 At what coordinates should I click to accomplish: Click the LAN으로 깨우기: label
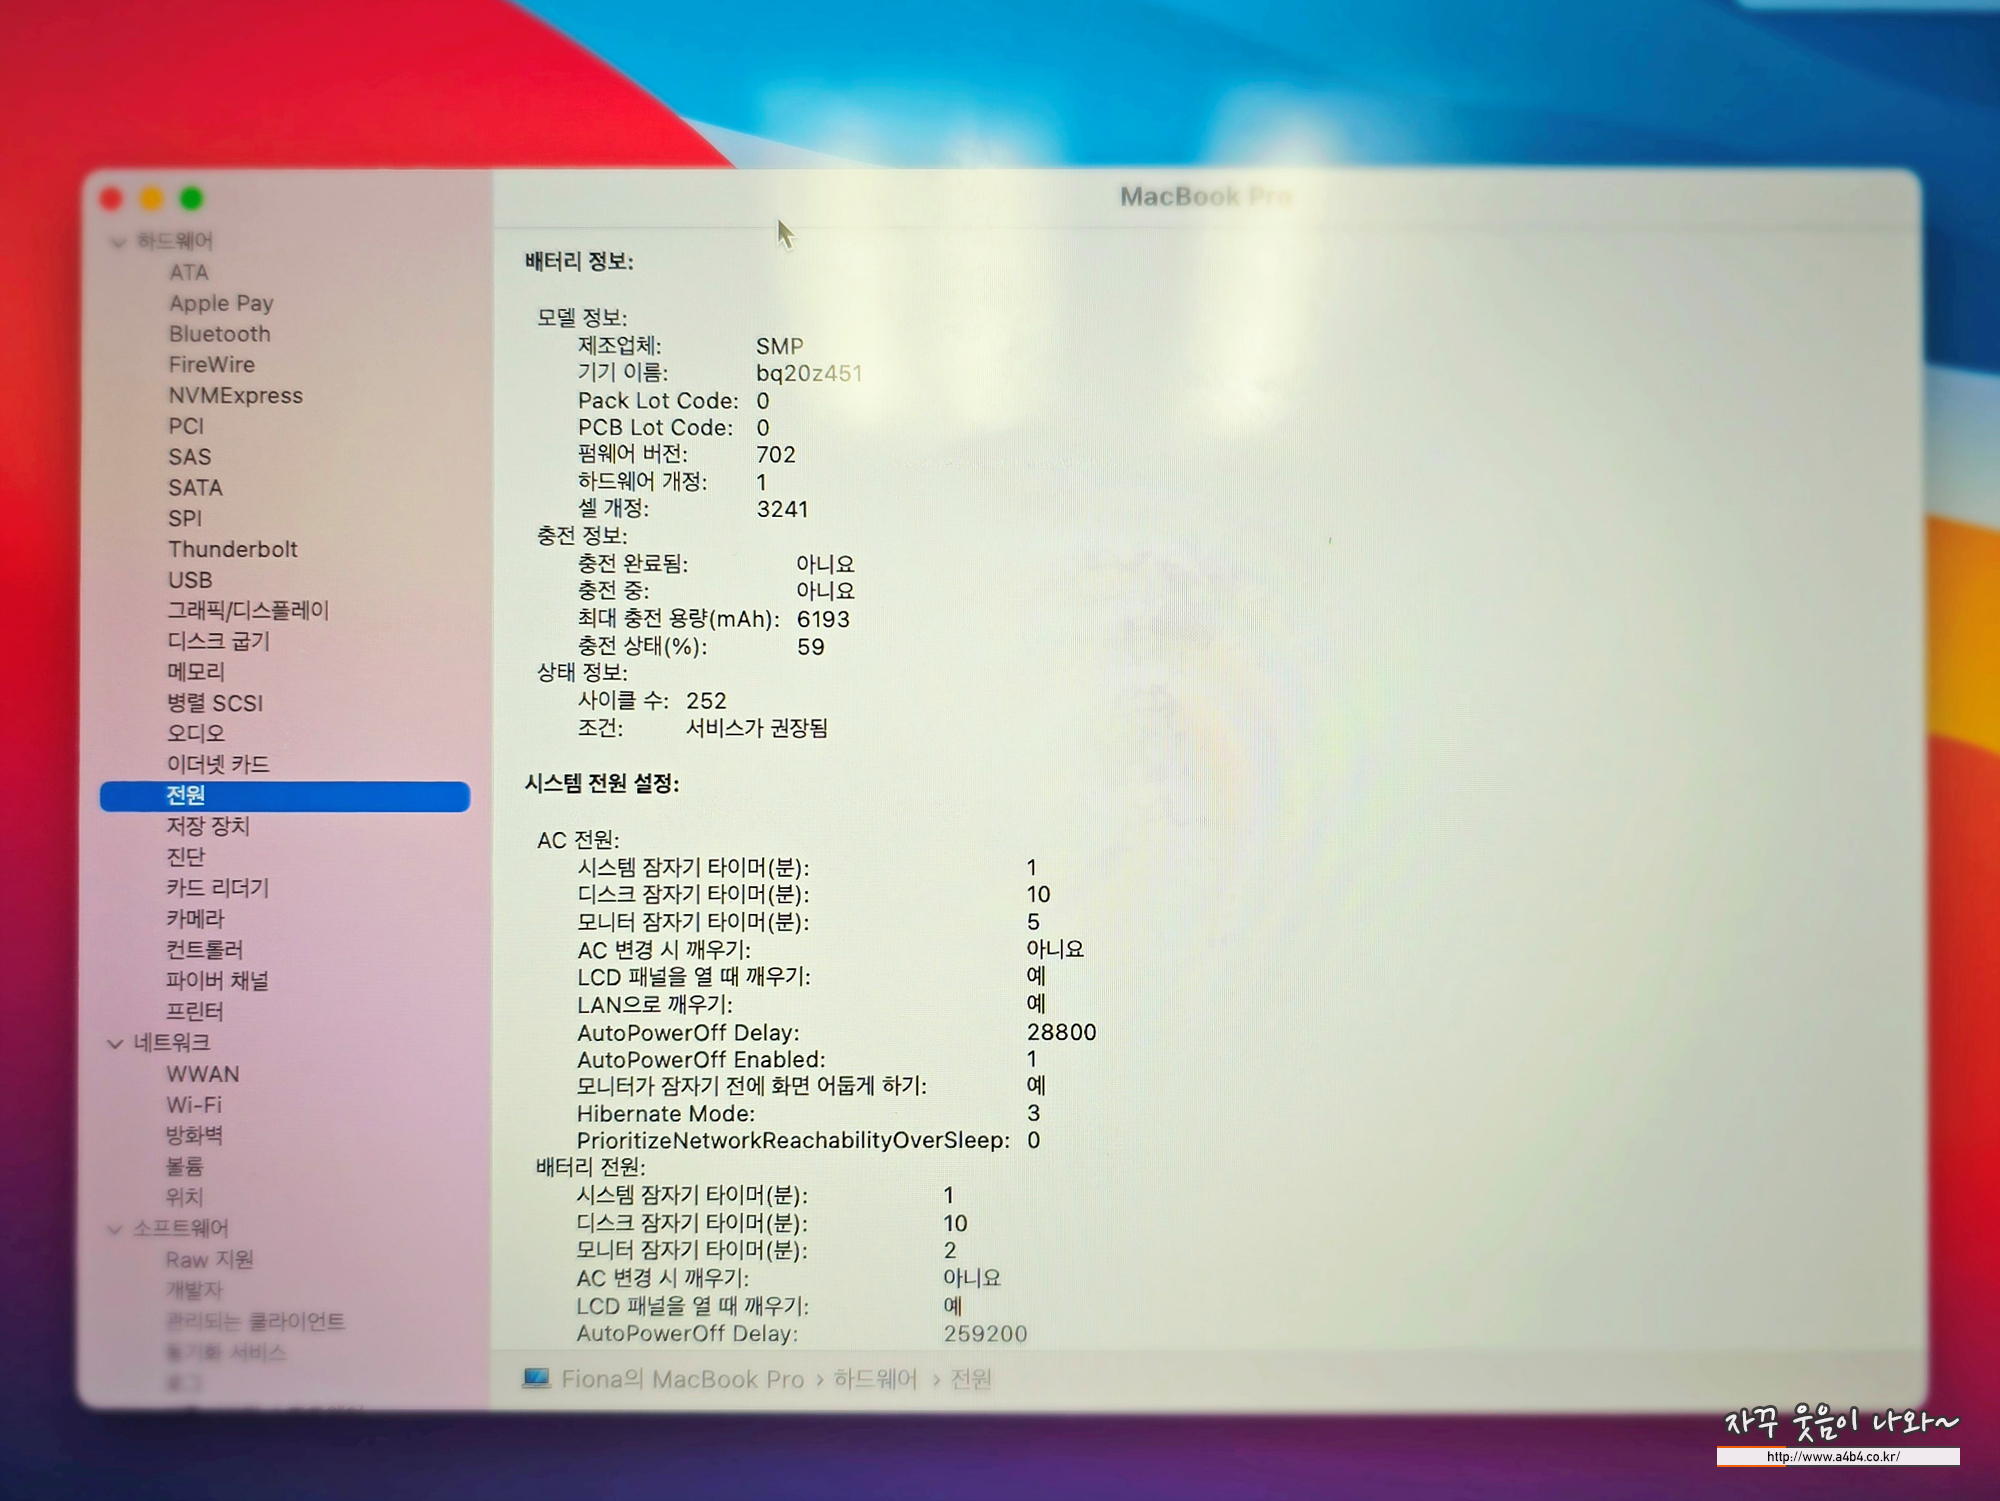pyautogui.click(x=655, y=1004)
